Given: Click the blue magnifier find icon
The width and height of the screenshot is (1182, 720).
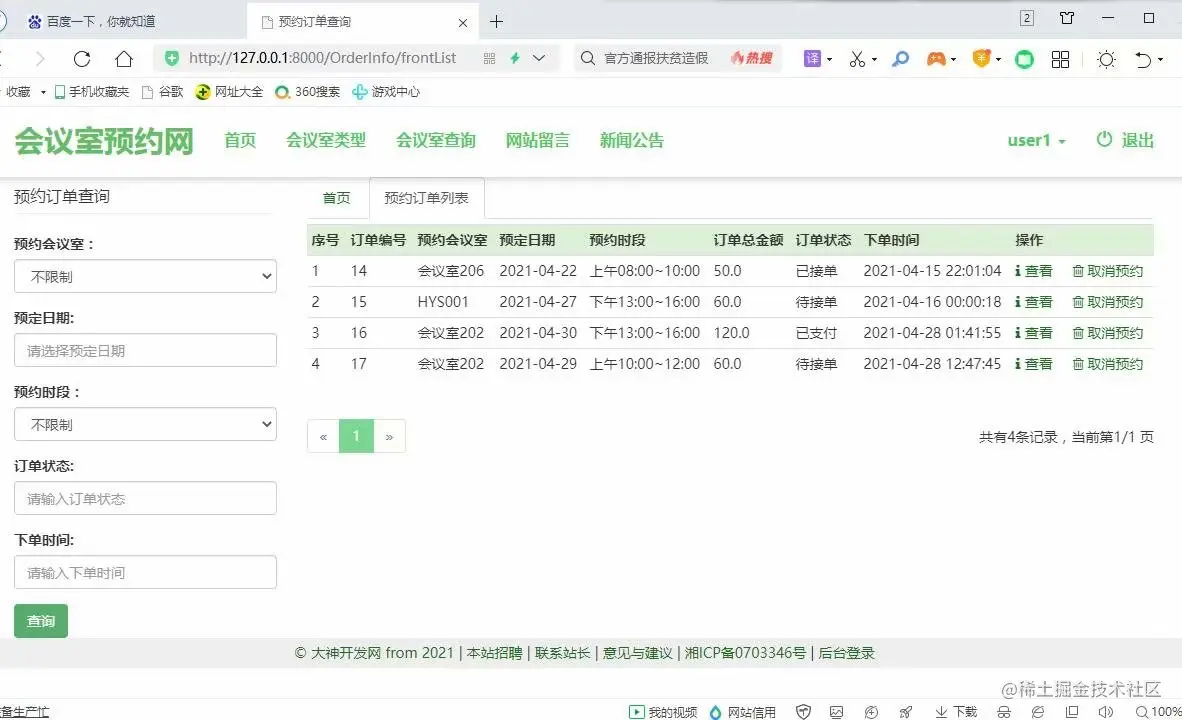Looking at the screenshot, I should pos(900,59).
